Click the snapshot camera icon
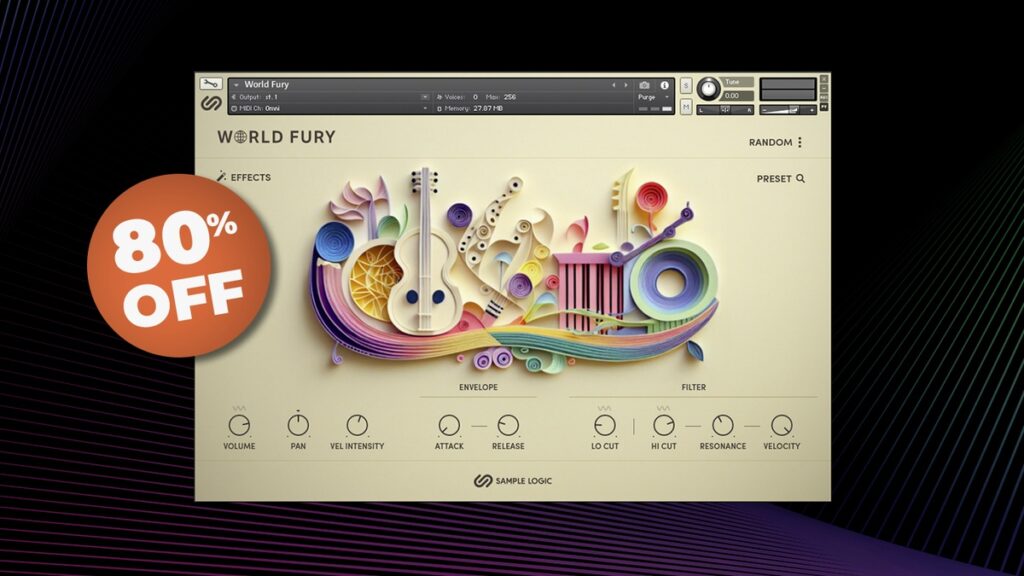 pos(643,83)
